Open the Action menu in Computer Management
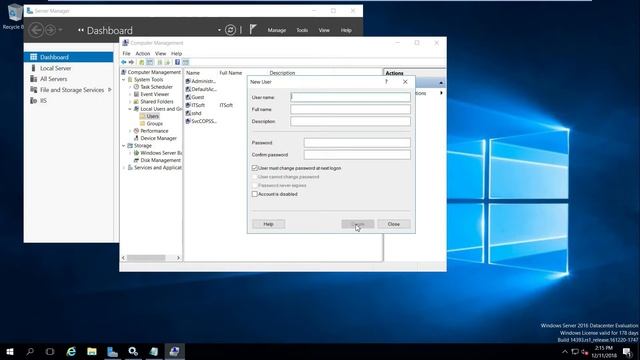 (x=142, y=53)
